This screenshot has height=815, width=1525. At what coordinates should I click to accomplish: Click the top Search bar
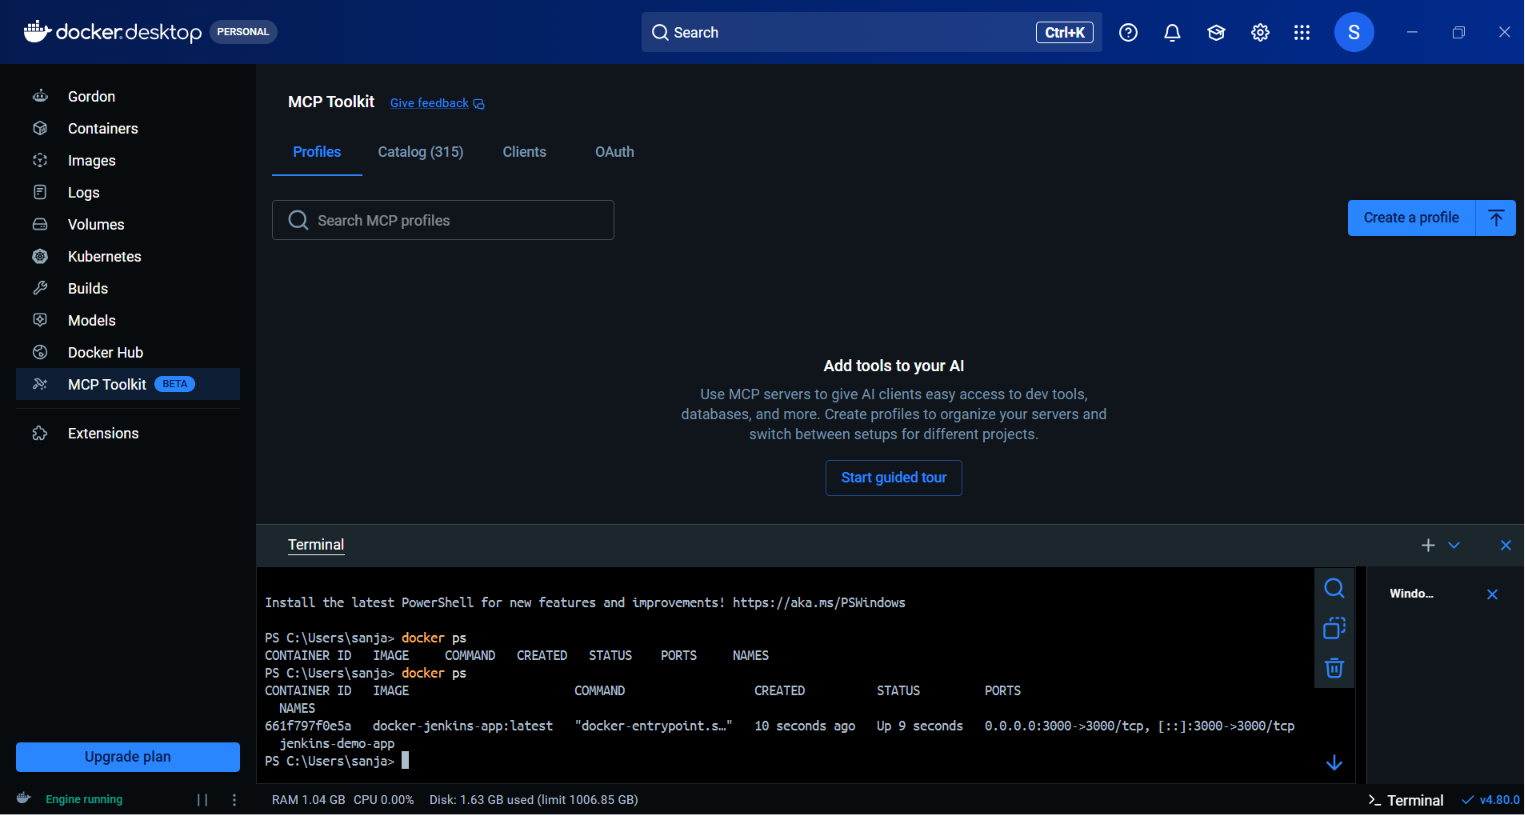tap(871, 33)
